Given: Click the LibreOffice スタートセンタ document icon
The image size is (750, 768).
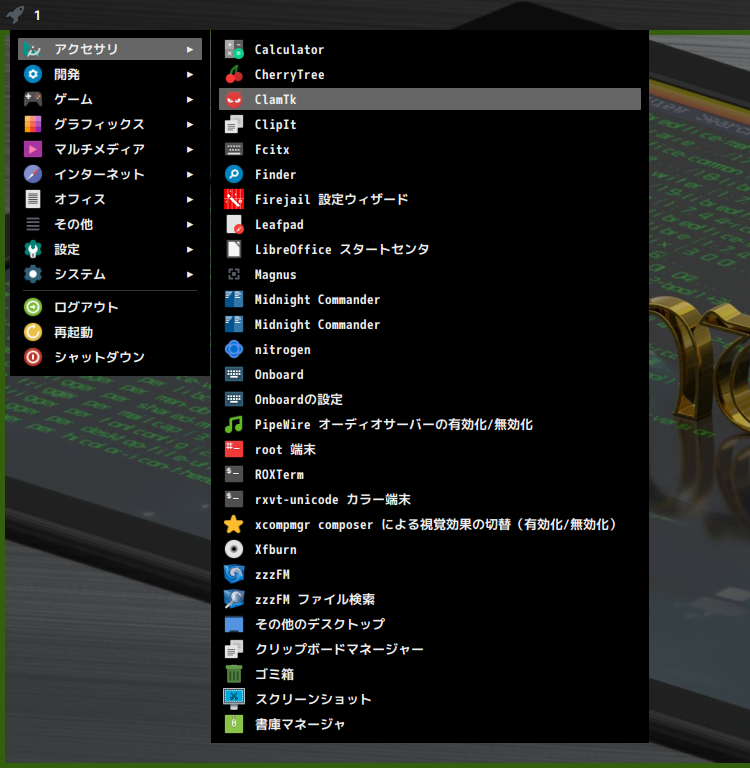Looking at the screenshot, I should 234,249.
